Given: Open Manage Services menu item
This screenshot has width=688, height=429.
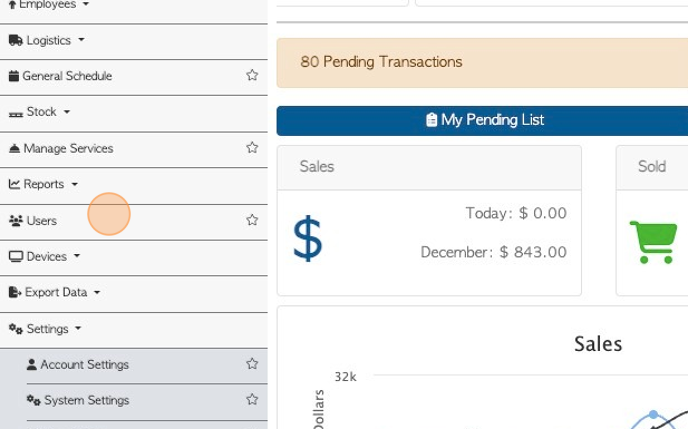Looking at the screenshot, I should (x=68, y=149).
